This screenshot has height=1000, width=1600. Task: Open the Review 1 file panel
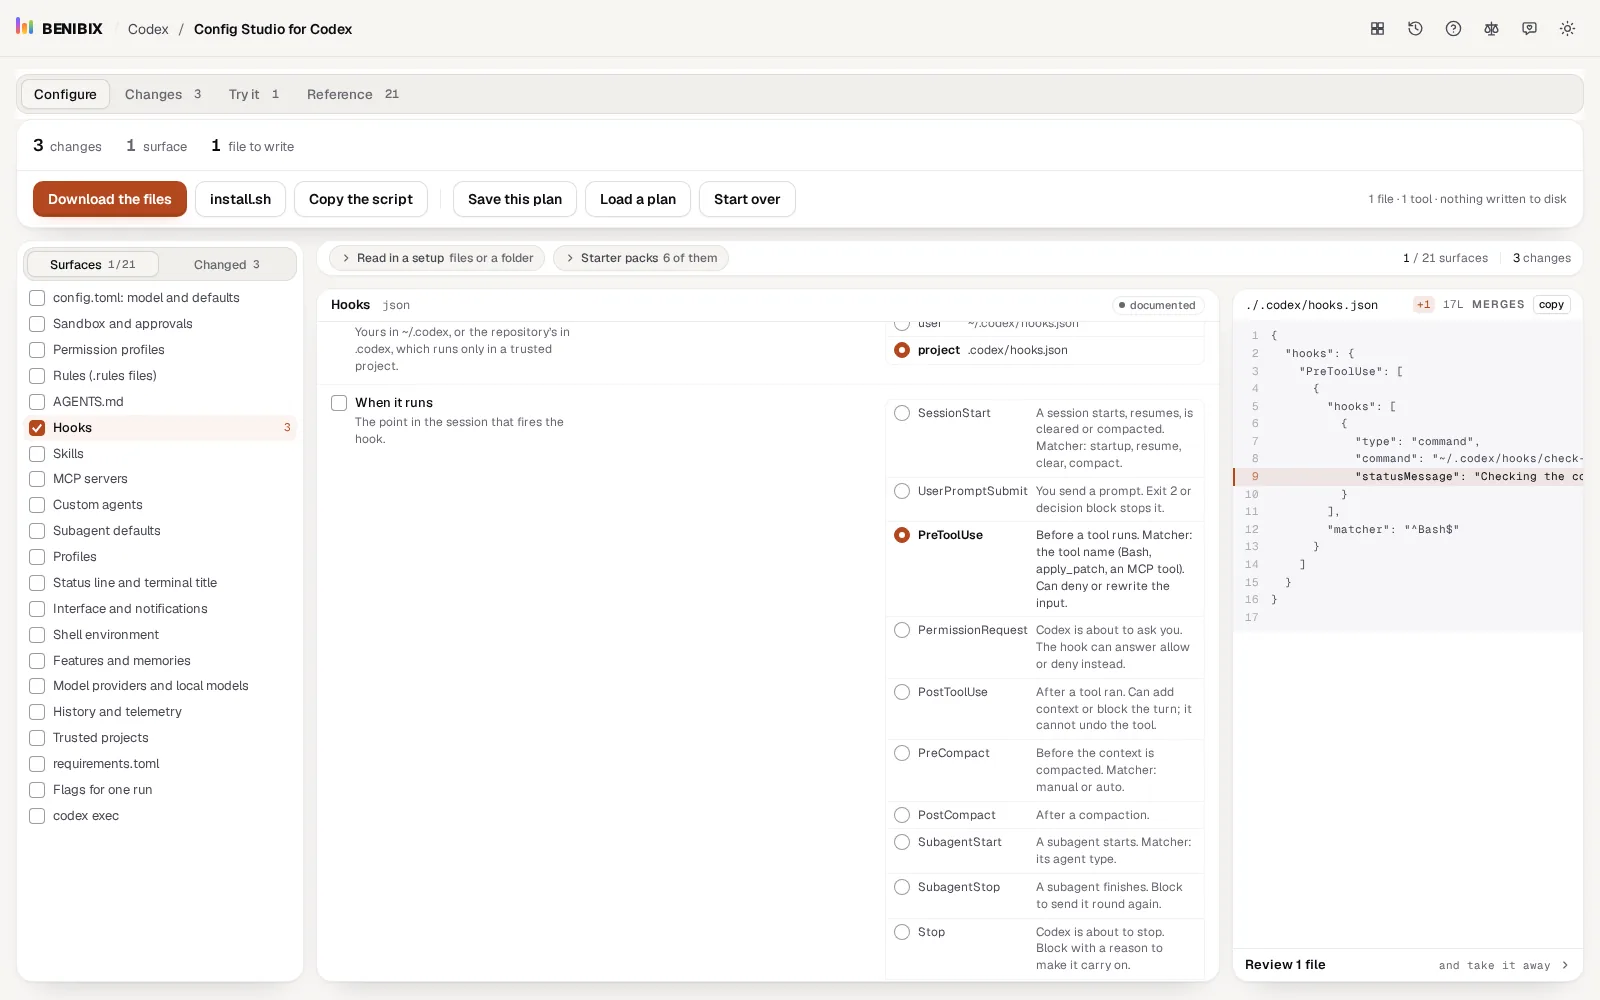click(1407, 965)
